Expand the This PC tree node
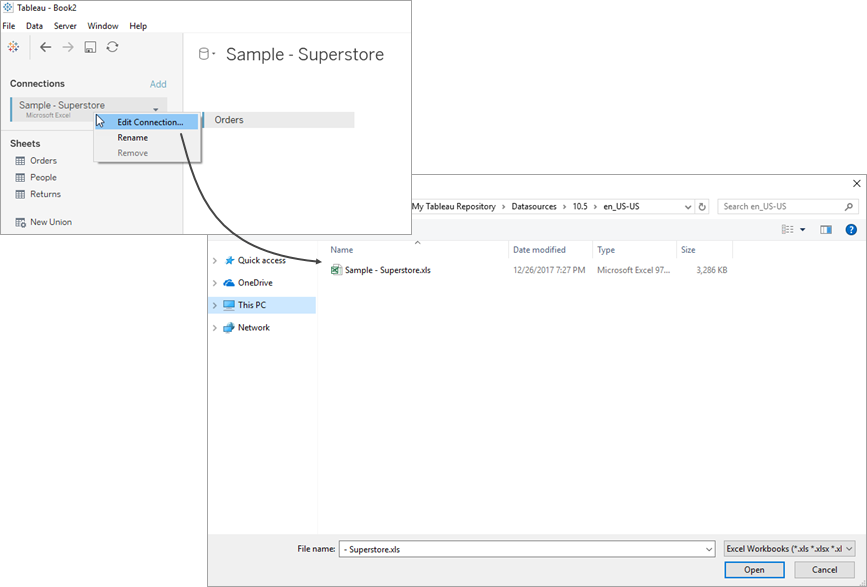The height and width of the screenshot is (587, 867). (x=215, y=305)
